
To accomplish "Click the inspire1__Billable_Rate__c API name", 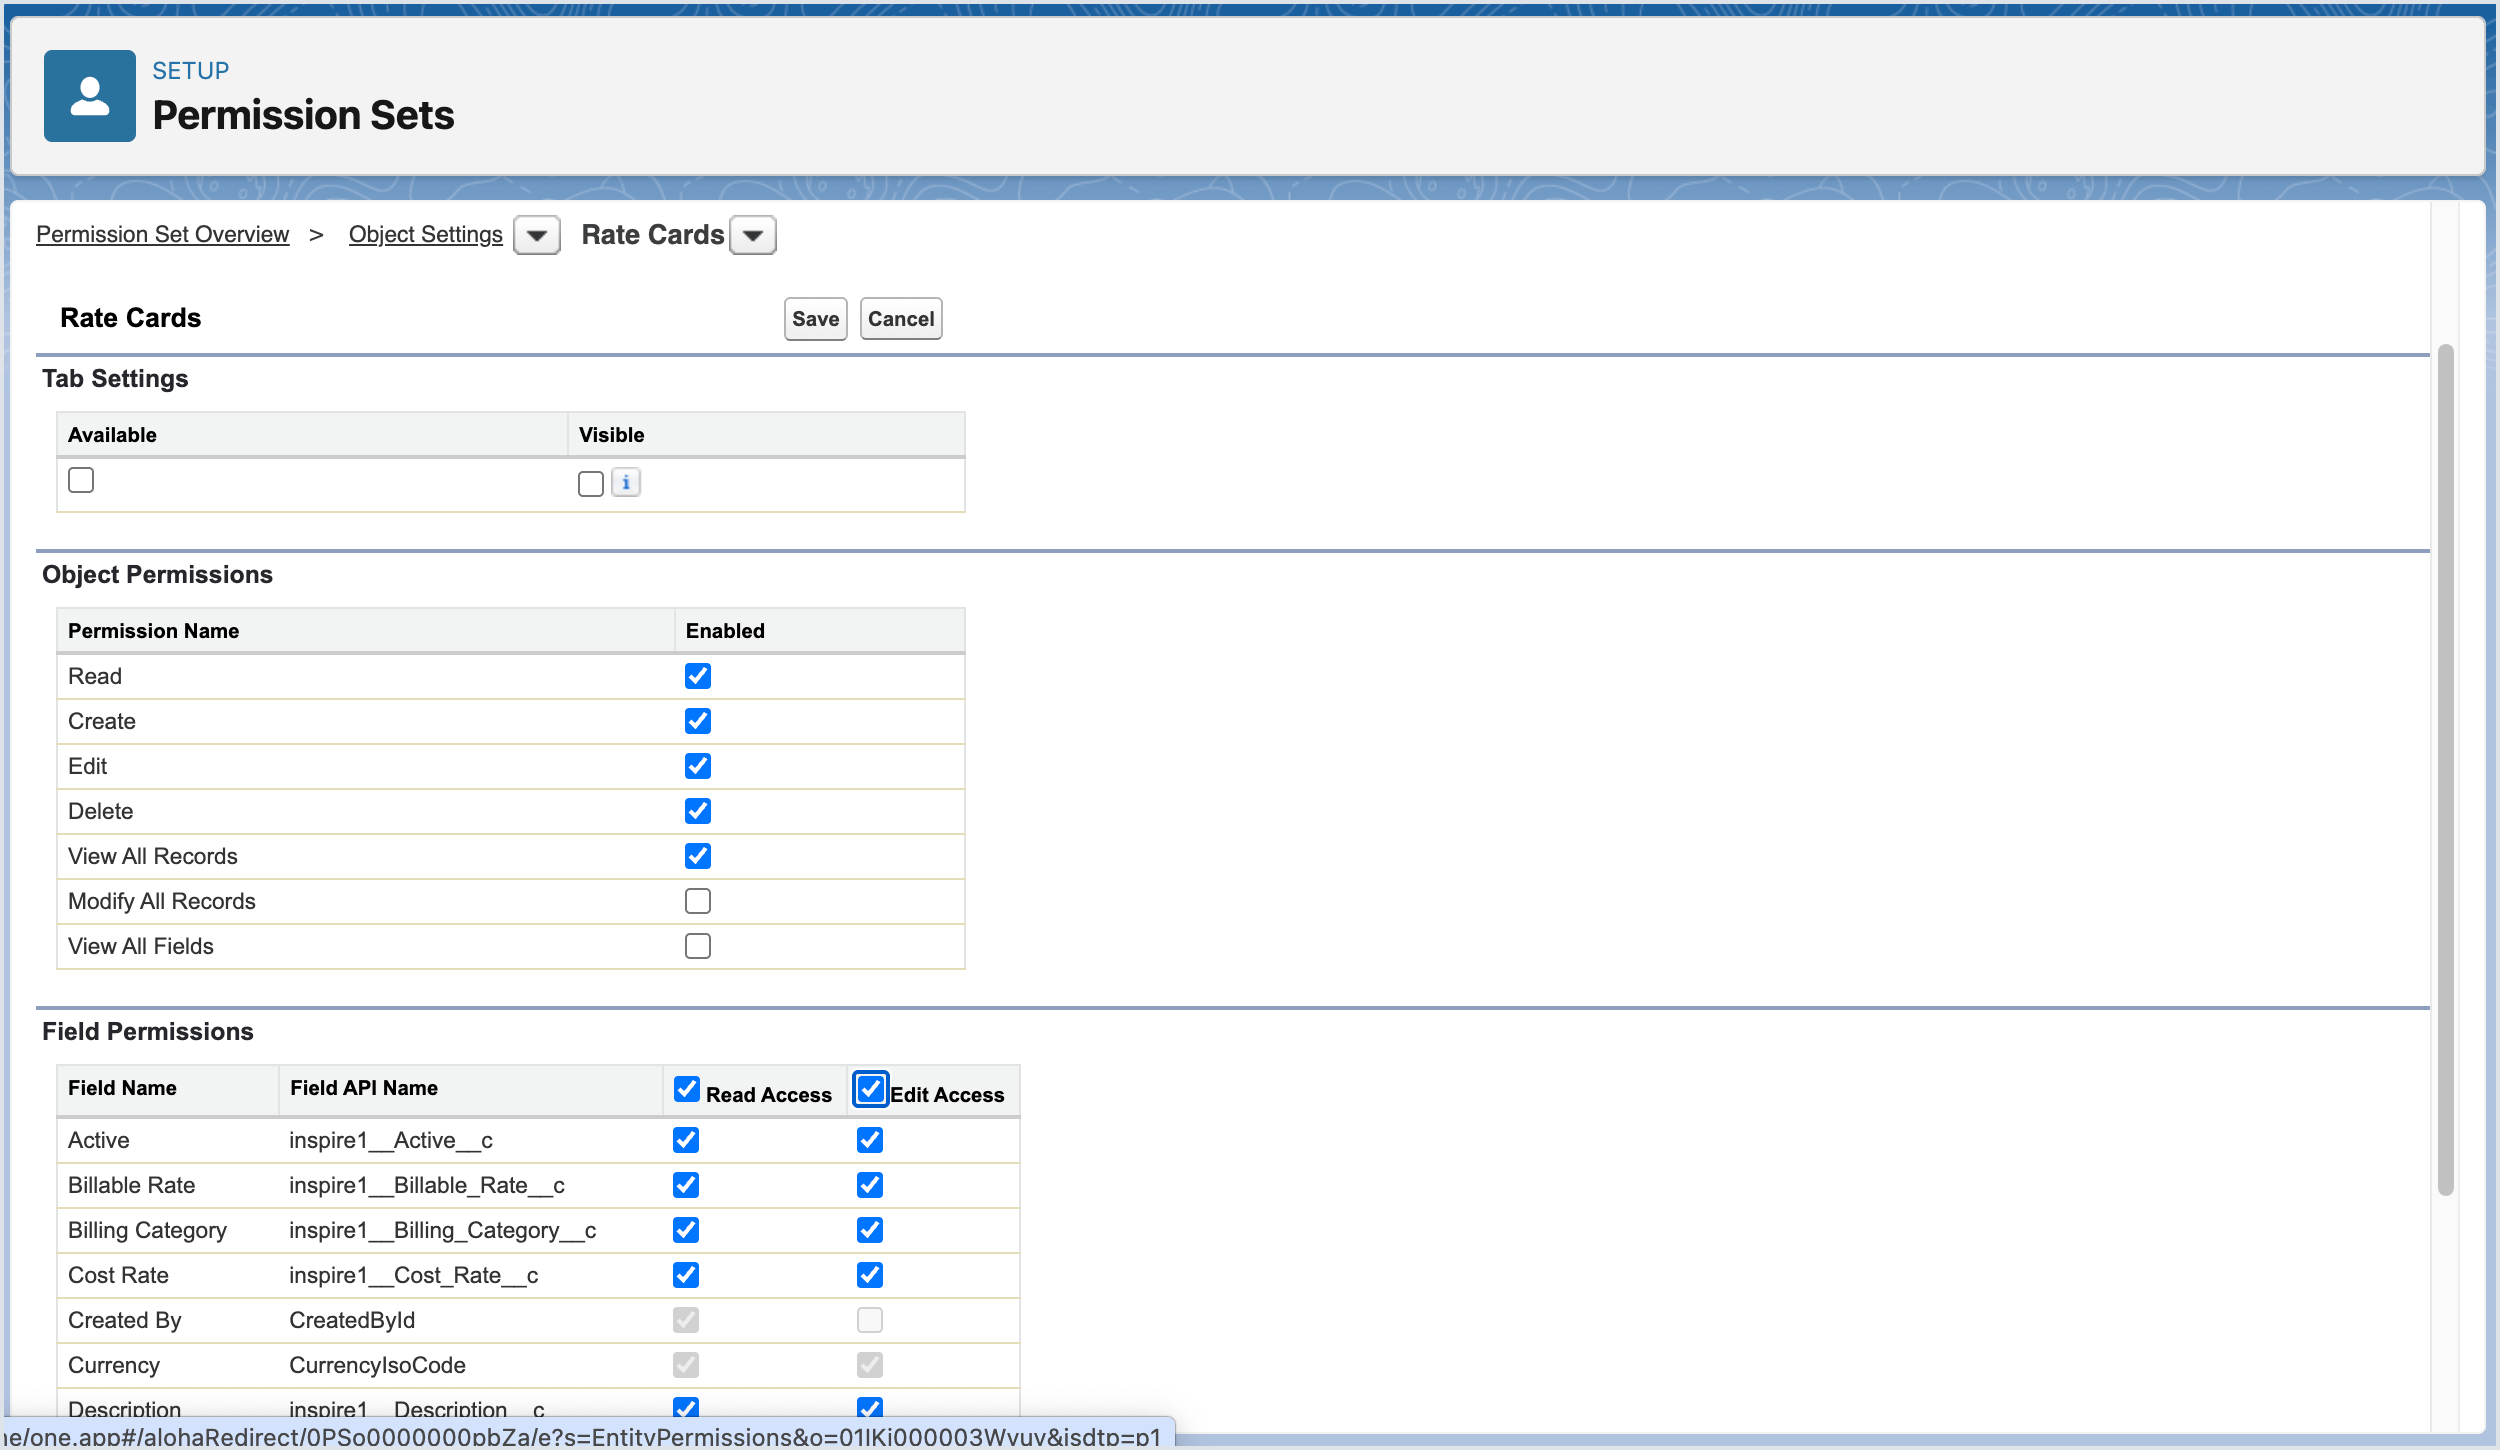I will point(427,1185).
